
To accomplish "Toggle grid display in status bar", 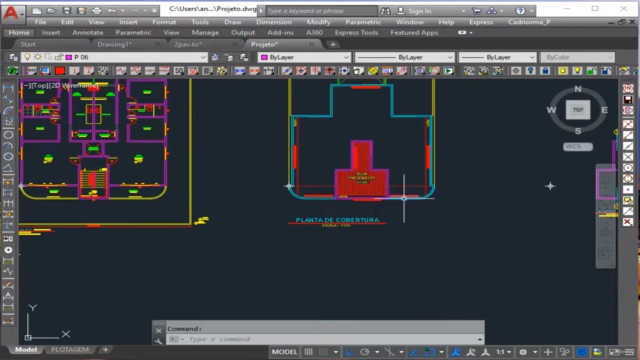I will click(309, 352).
